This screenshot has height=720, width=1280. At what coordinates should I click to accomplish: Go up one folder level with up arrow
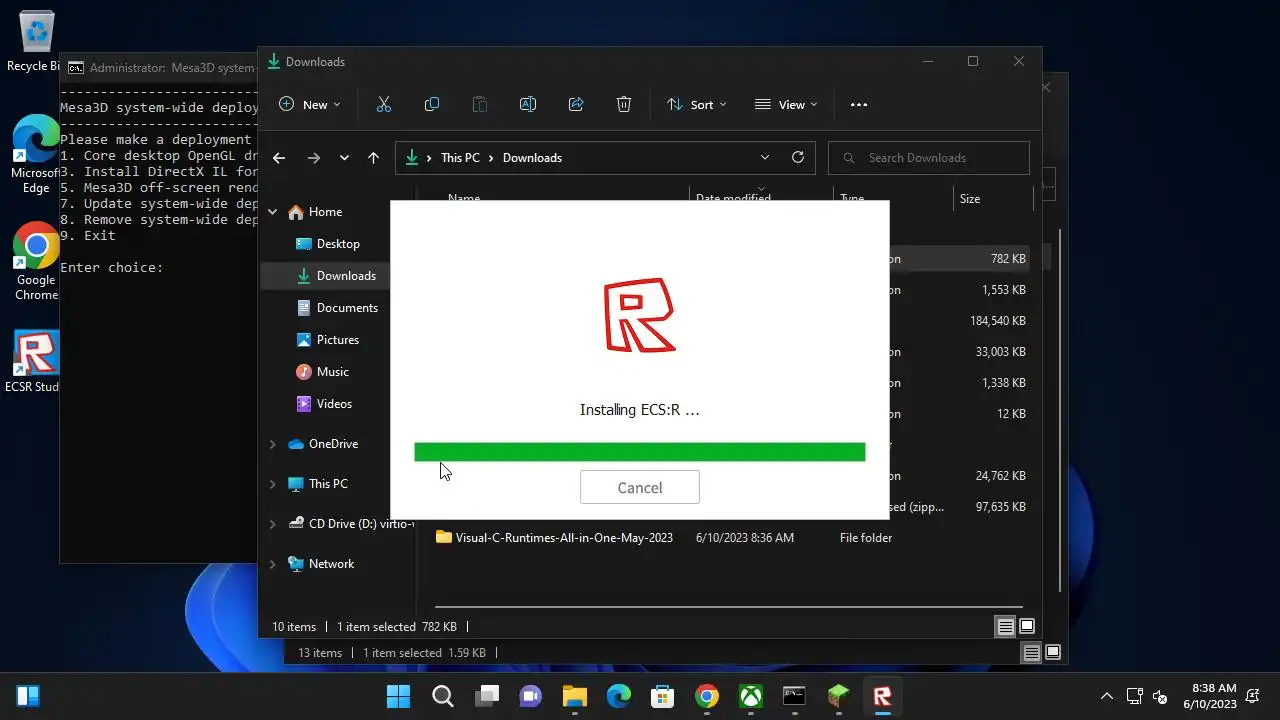pyautogui.click(x=373, y=158)
